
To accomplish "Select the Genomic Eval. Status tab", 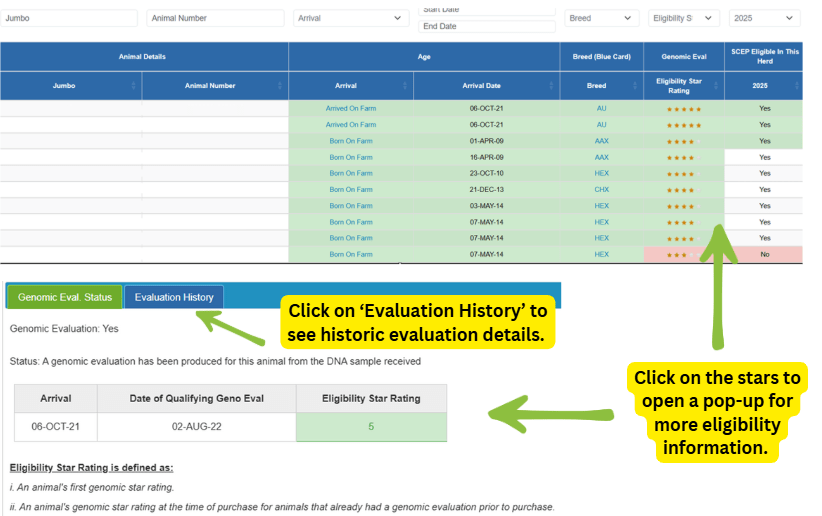I will coord(65,297).
